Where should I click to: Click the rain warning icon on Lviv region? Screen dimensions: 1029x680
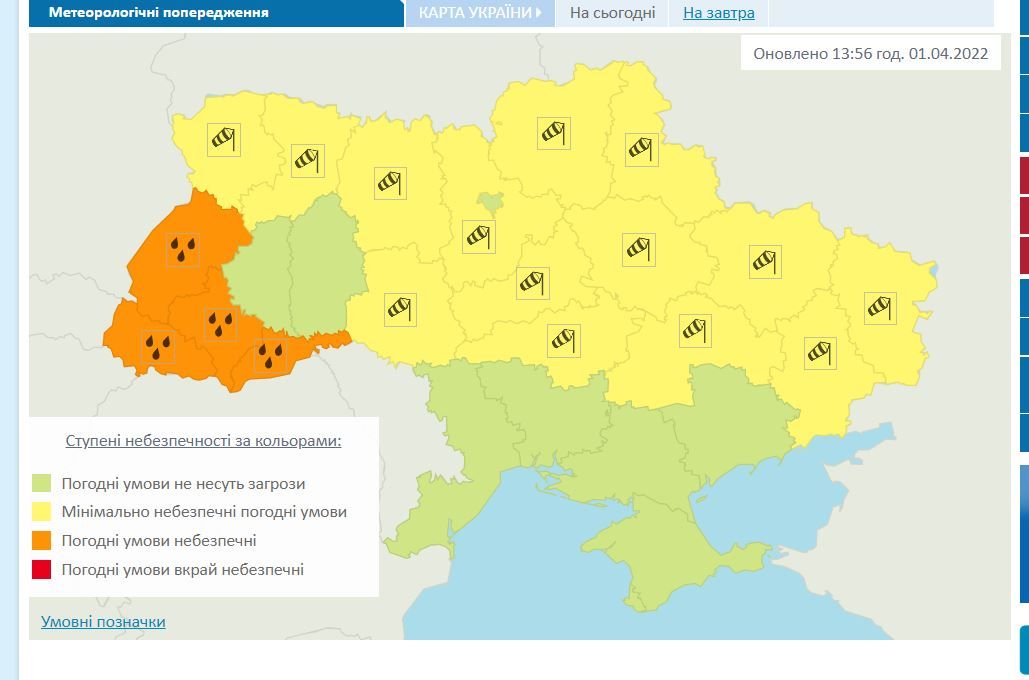pos(181,250)
